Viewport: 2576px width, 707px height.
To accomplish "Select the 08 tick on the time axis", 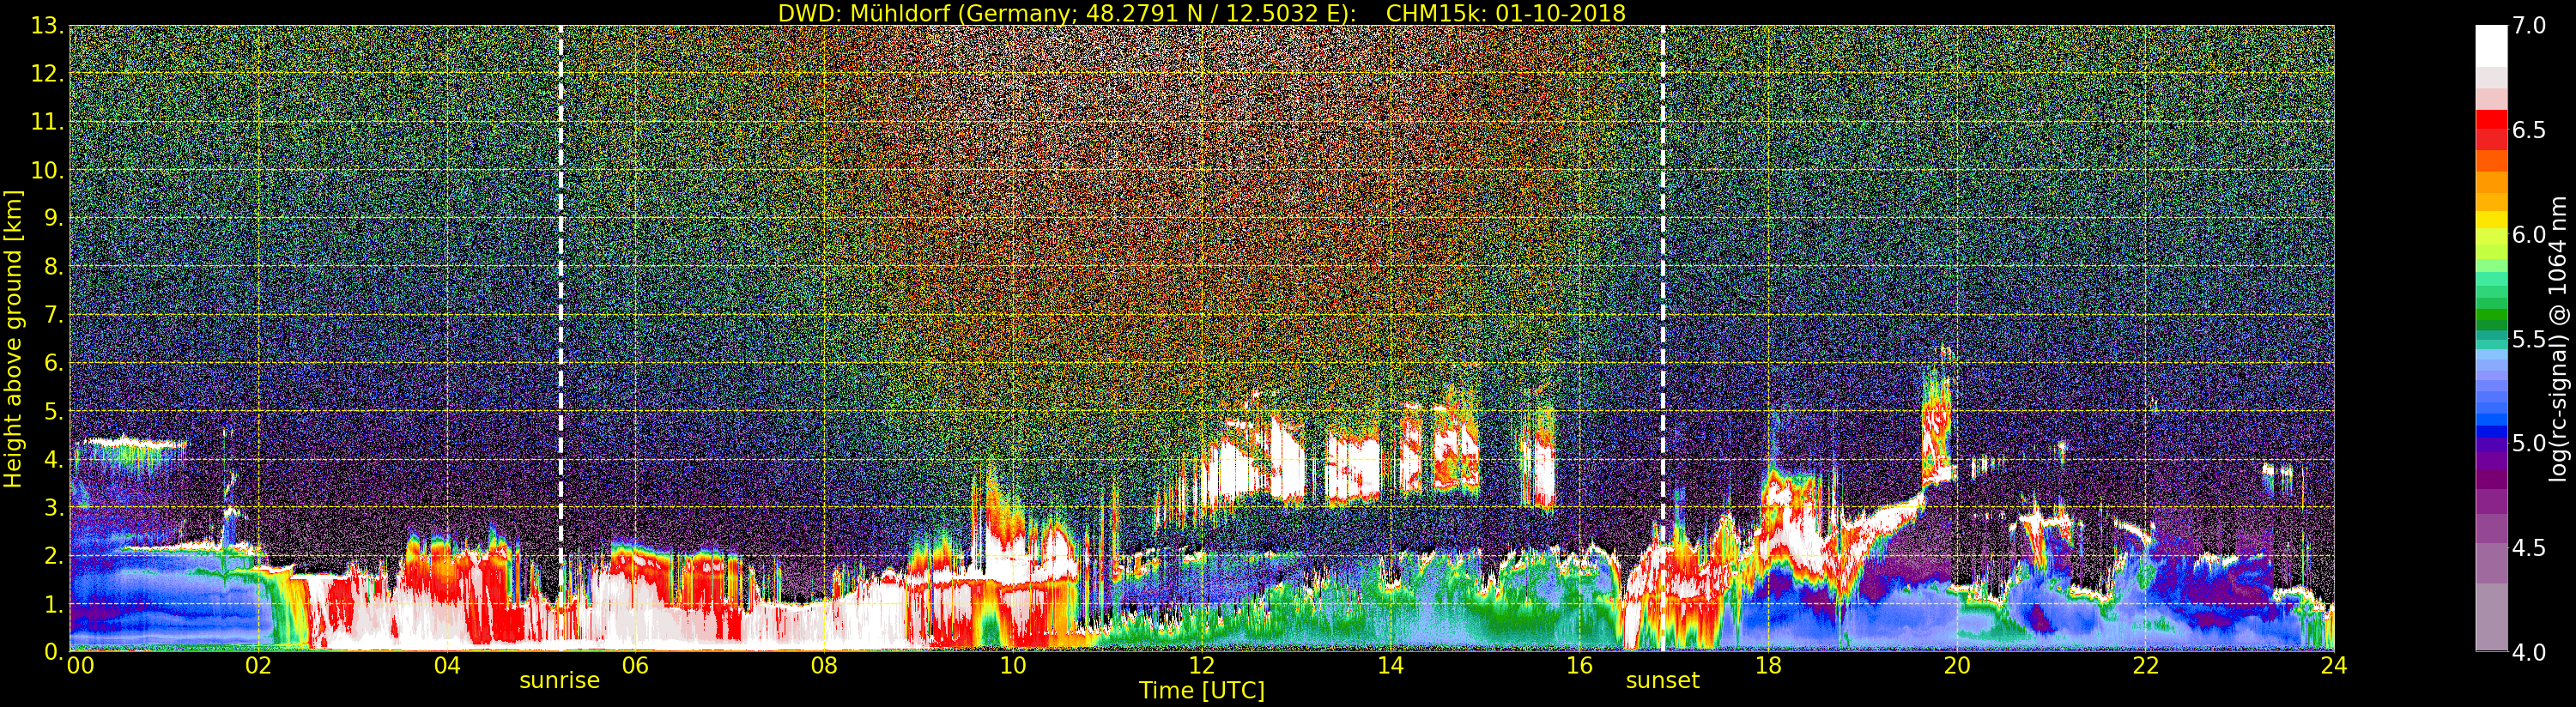I will (x=824, y=666).
